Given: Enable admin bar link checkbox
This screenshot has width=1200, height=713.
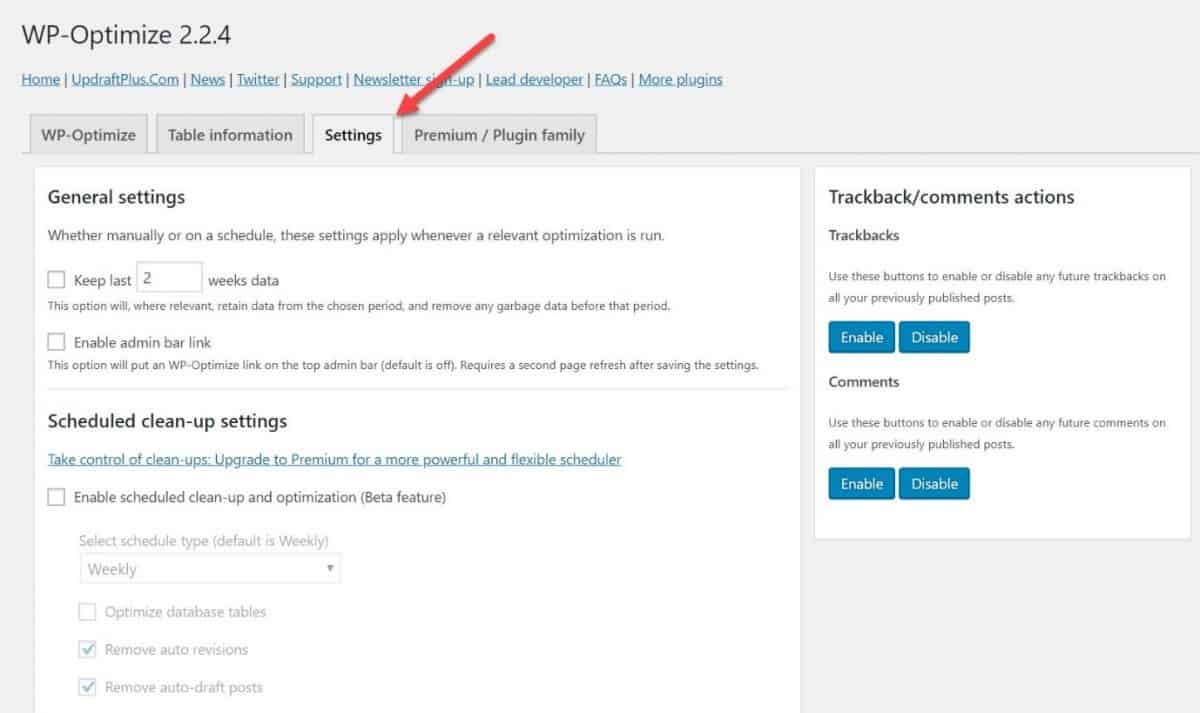Looking at the screenshot, I should 56,342.
